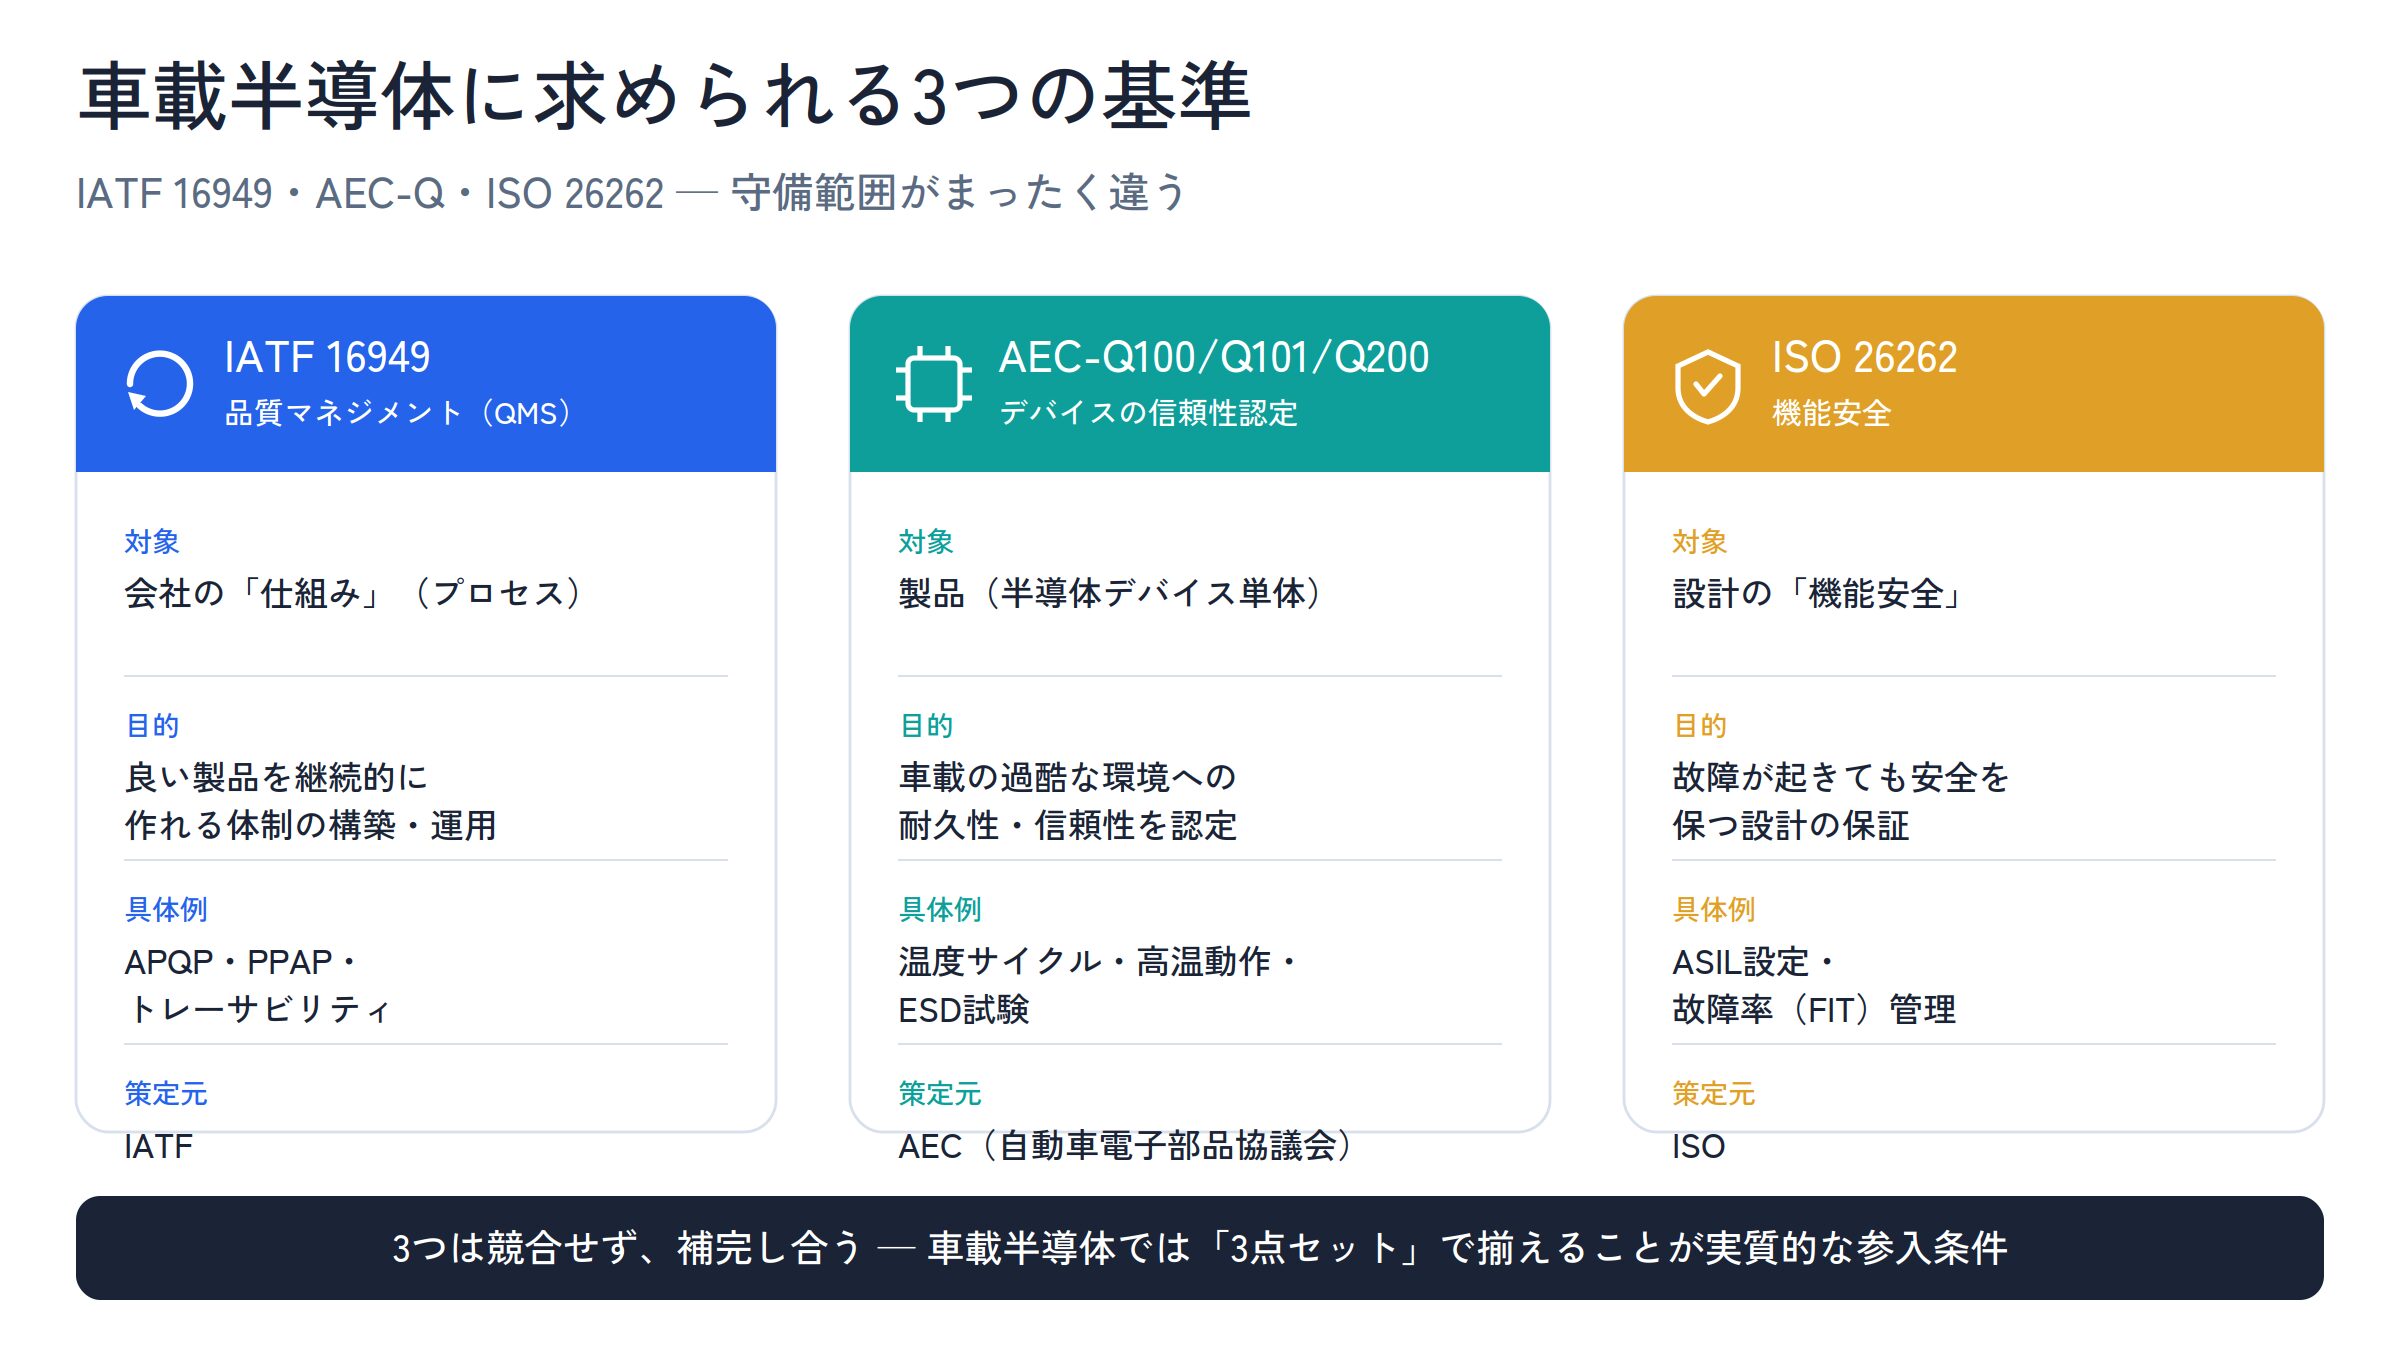Image resolution: width=2400 pixels, height=1350 pixels.
Task: Click the circular refresh icon beside IATF 16949
Action: (160, 384)
